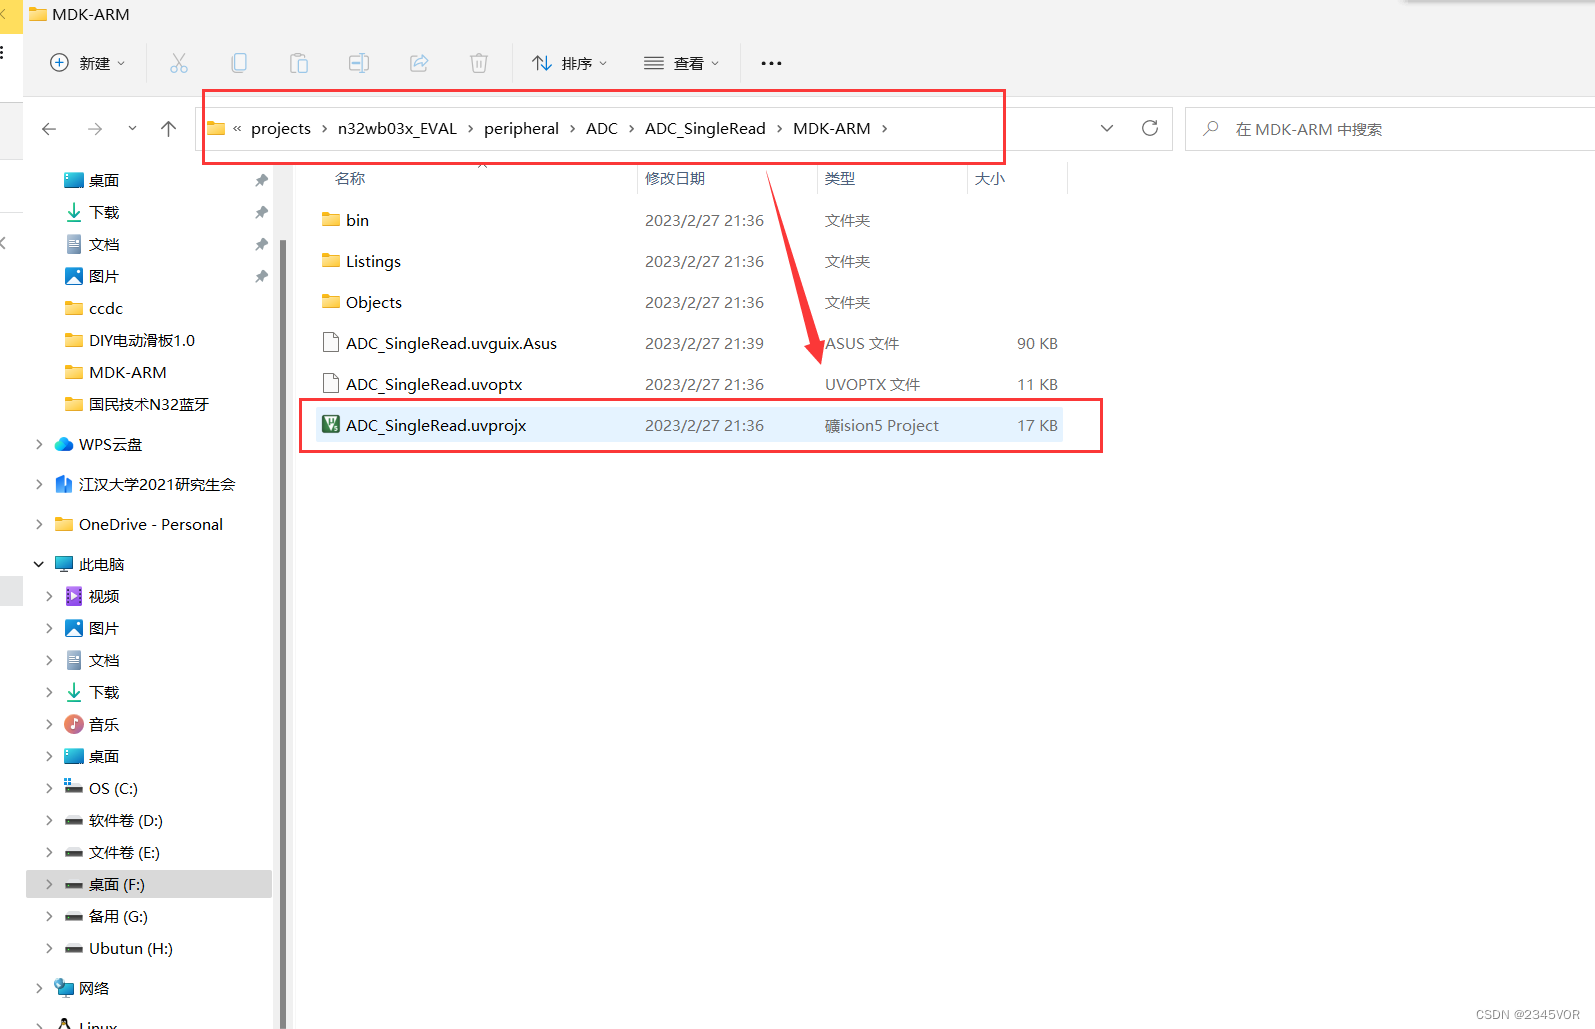Screen dimensions: 1595x1029
Task: Click the pin icon beside pinned 文档
Action: coord(261,244)
